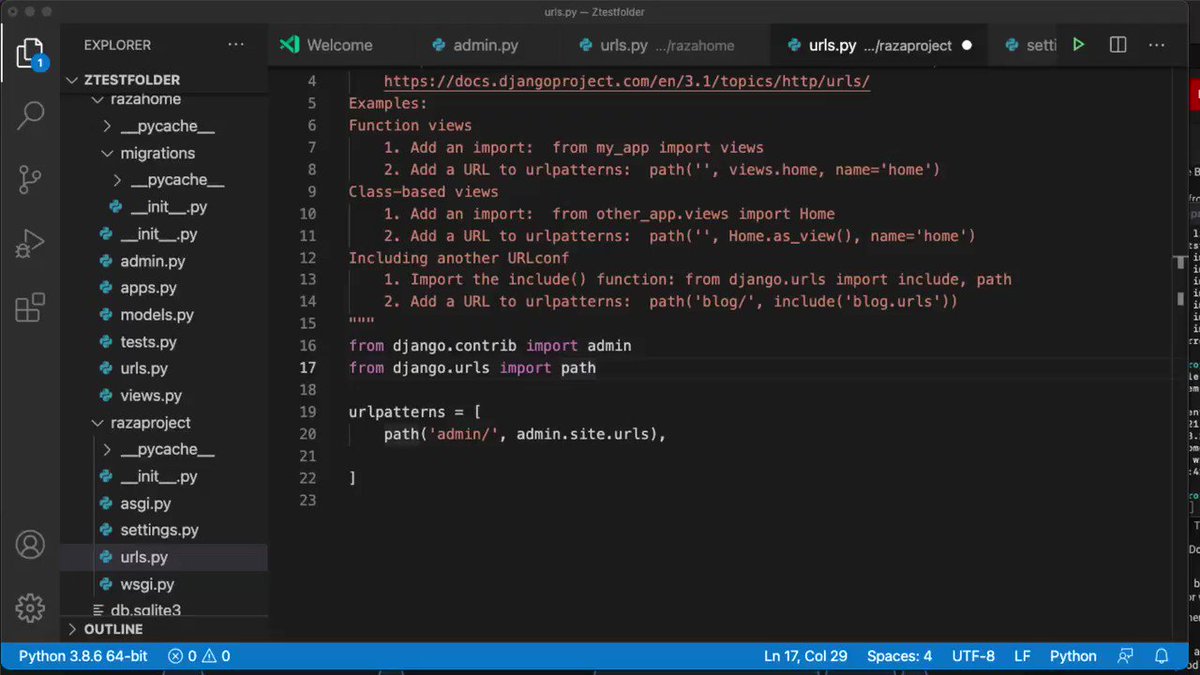This screenshot has width=1200, height=675.
Task: Open the Search view icon
Action: (30, 115)
